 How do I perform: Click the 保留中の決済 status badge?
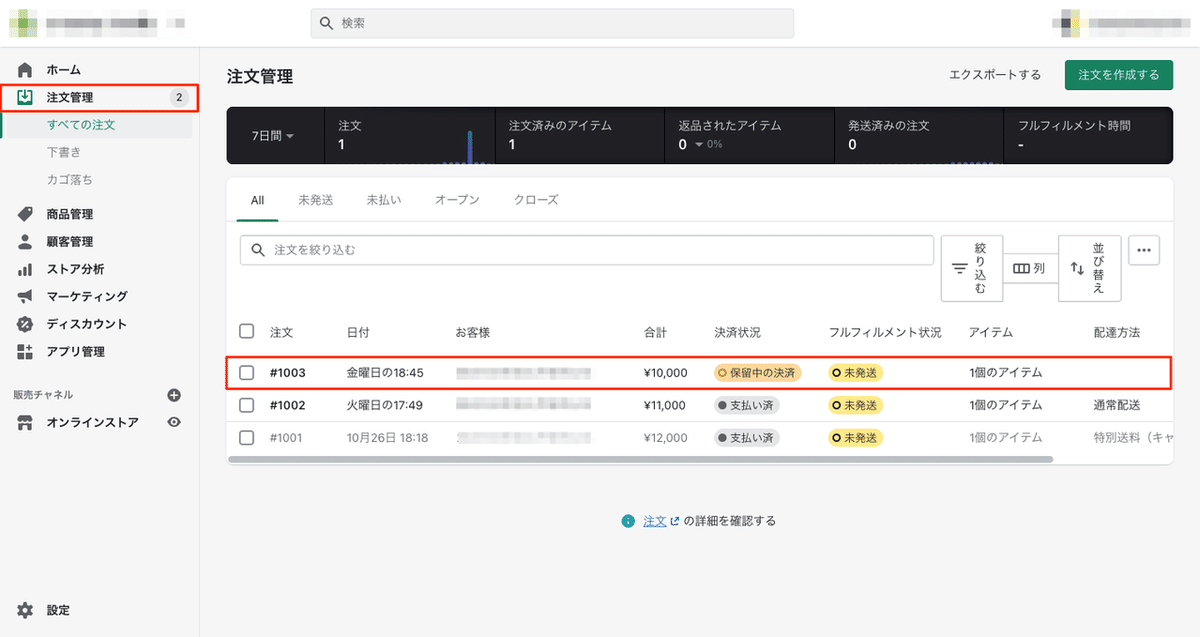(758, 373)
